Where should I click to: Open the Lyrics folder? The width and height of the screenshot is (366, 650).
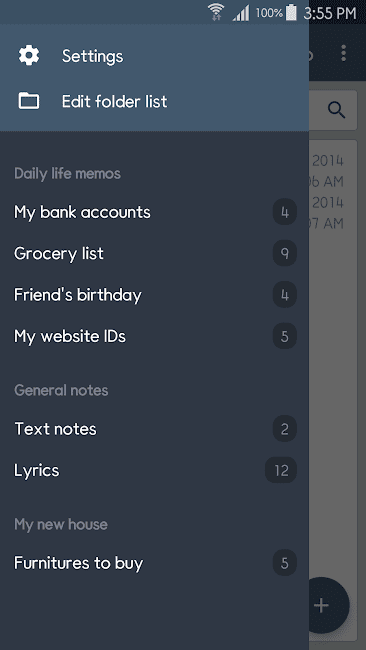155,471
